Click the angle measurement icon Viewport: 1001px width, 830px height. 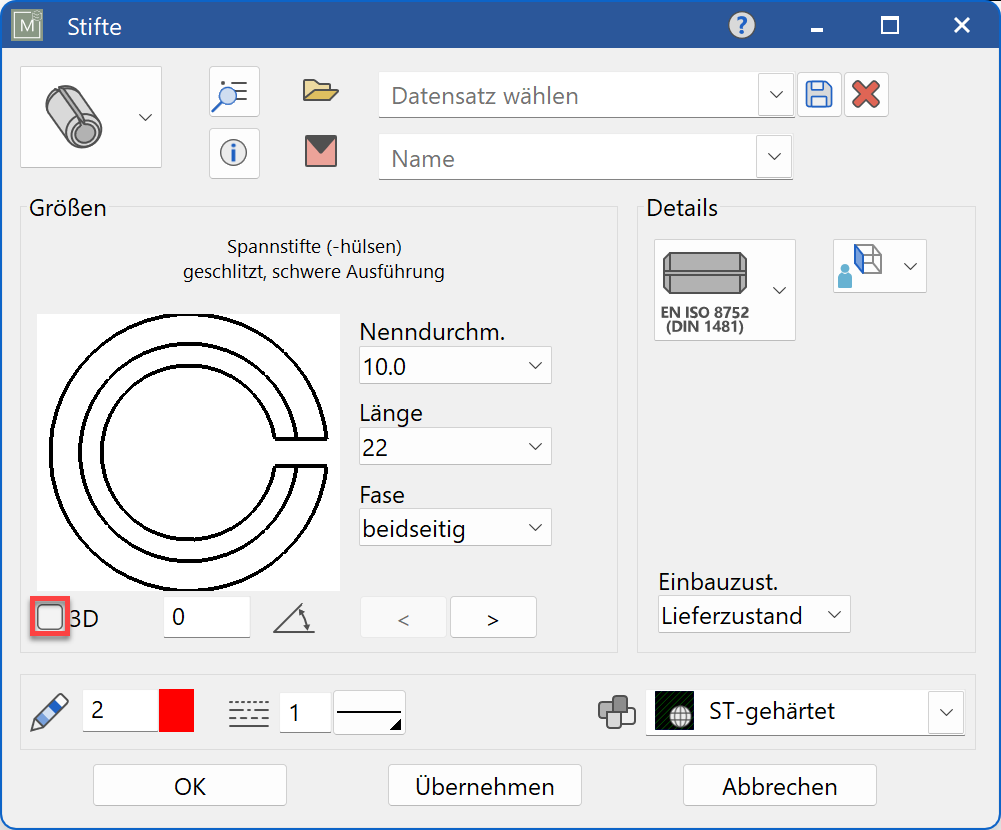[293, 618]
